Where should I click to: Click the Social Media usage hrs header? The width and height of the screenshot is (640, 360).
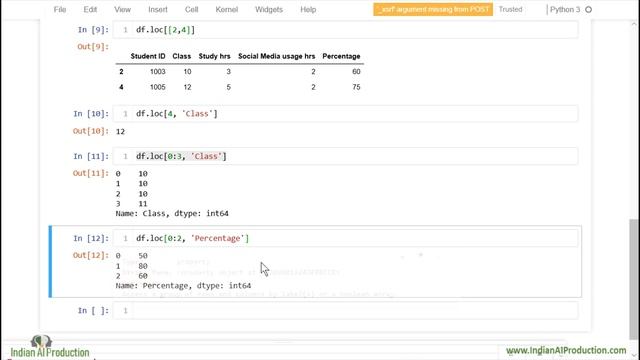(276, 56)
